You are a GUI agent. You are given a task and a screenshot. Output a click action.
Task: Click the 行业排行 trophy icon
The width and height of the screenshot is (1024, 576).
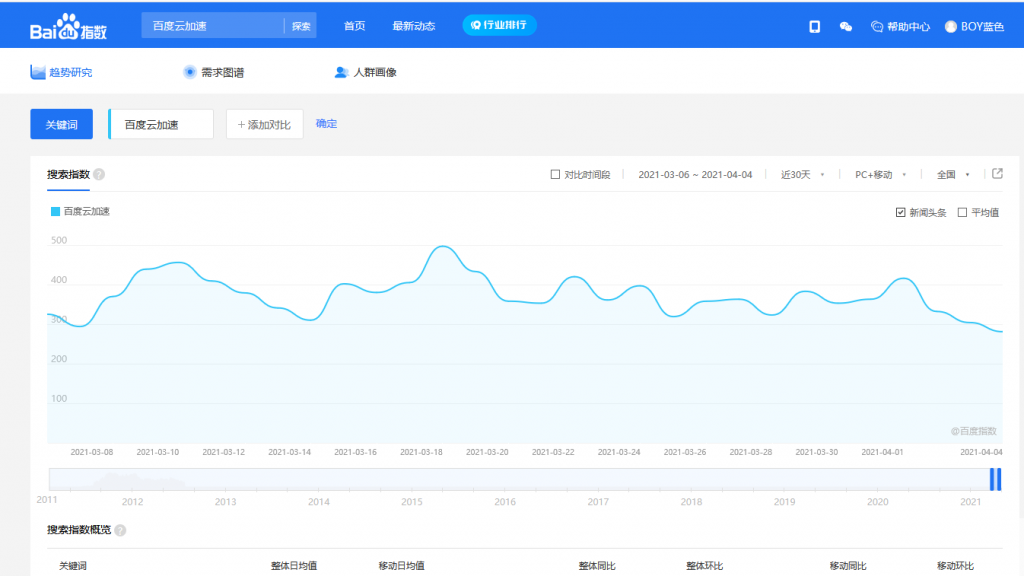pos(475,25)
